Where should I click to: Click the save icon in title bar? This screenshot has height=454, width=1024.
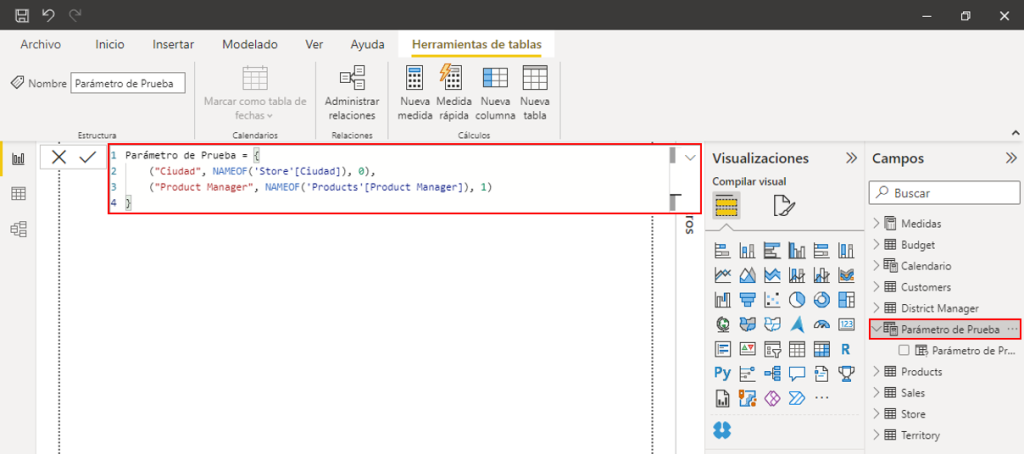pos(22,14)
